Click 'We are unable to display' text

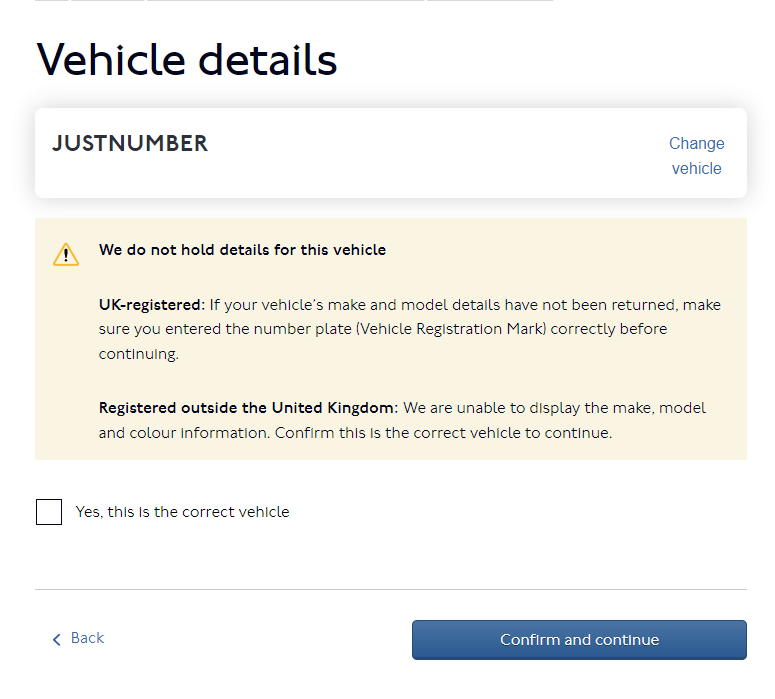(490, 408)
